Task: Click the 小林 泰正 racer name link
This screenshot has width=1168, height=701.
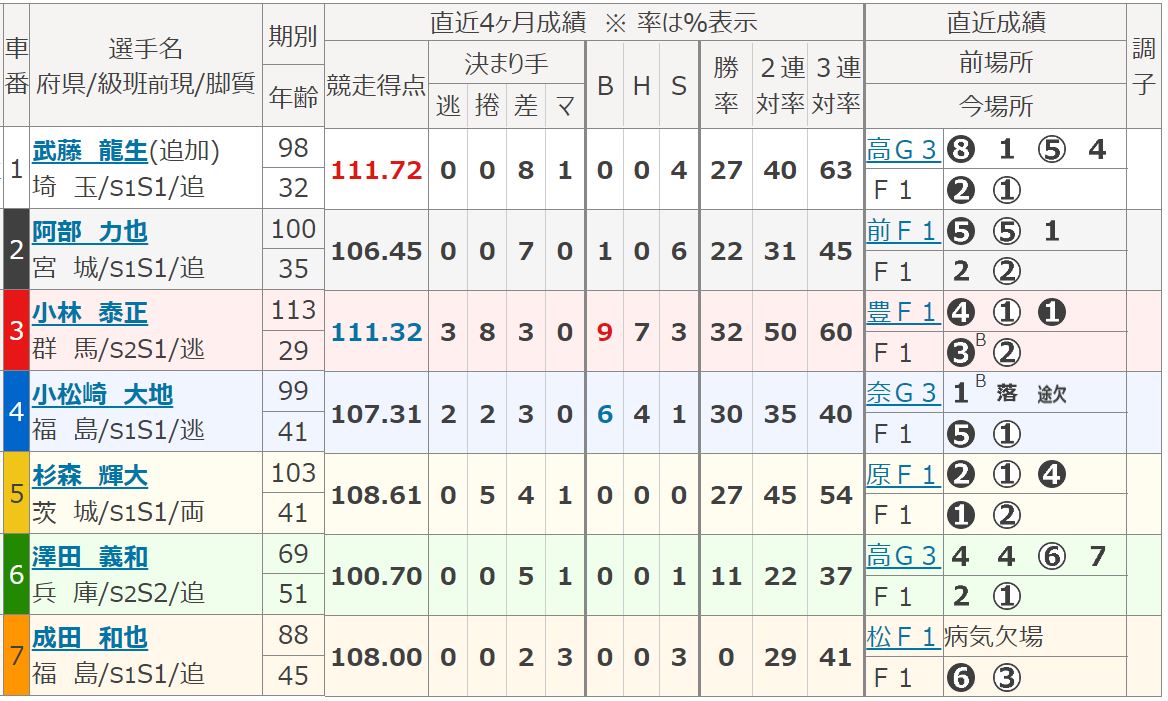Action: 90,313
